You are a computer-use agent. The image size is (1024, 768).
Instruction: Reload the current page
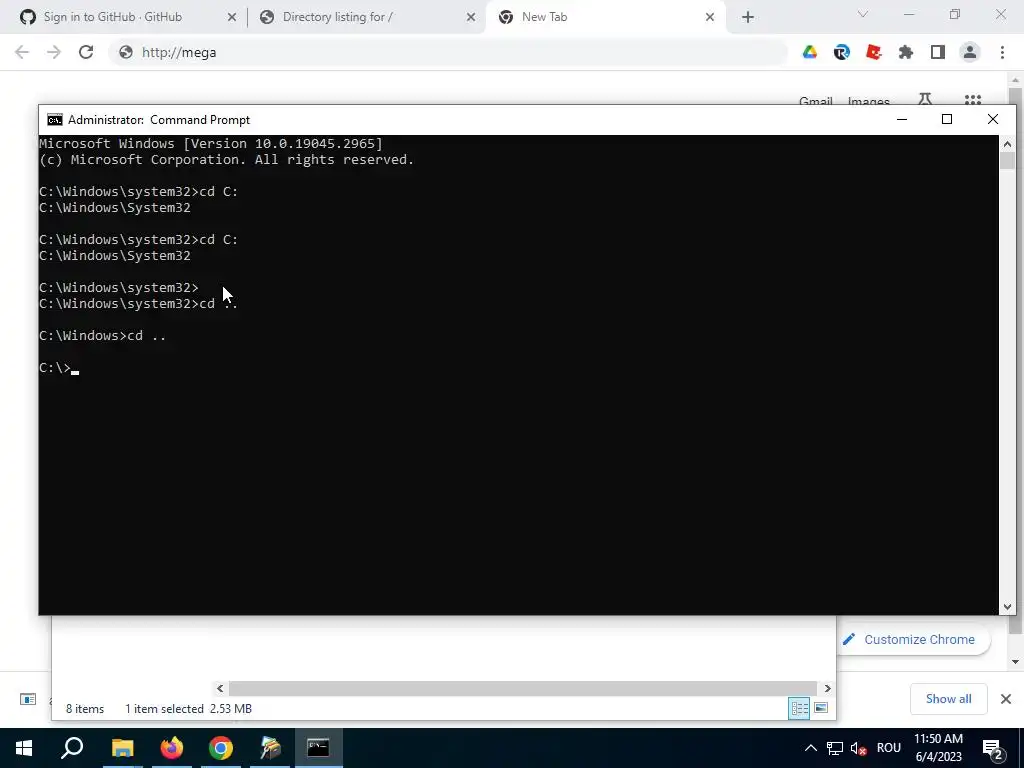pyautogui.click(x=86, y=52)
